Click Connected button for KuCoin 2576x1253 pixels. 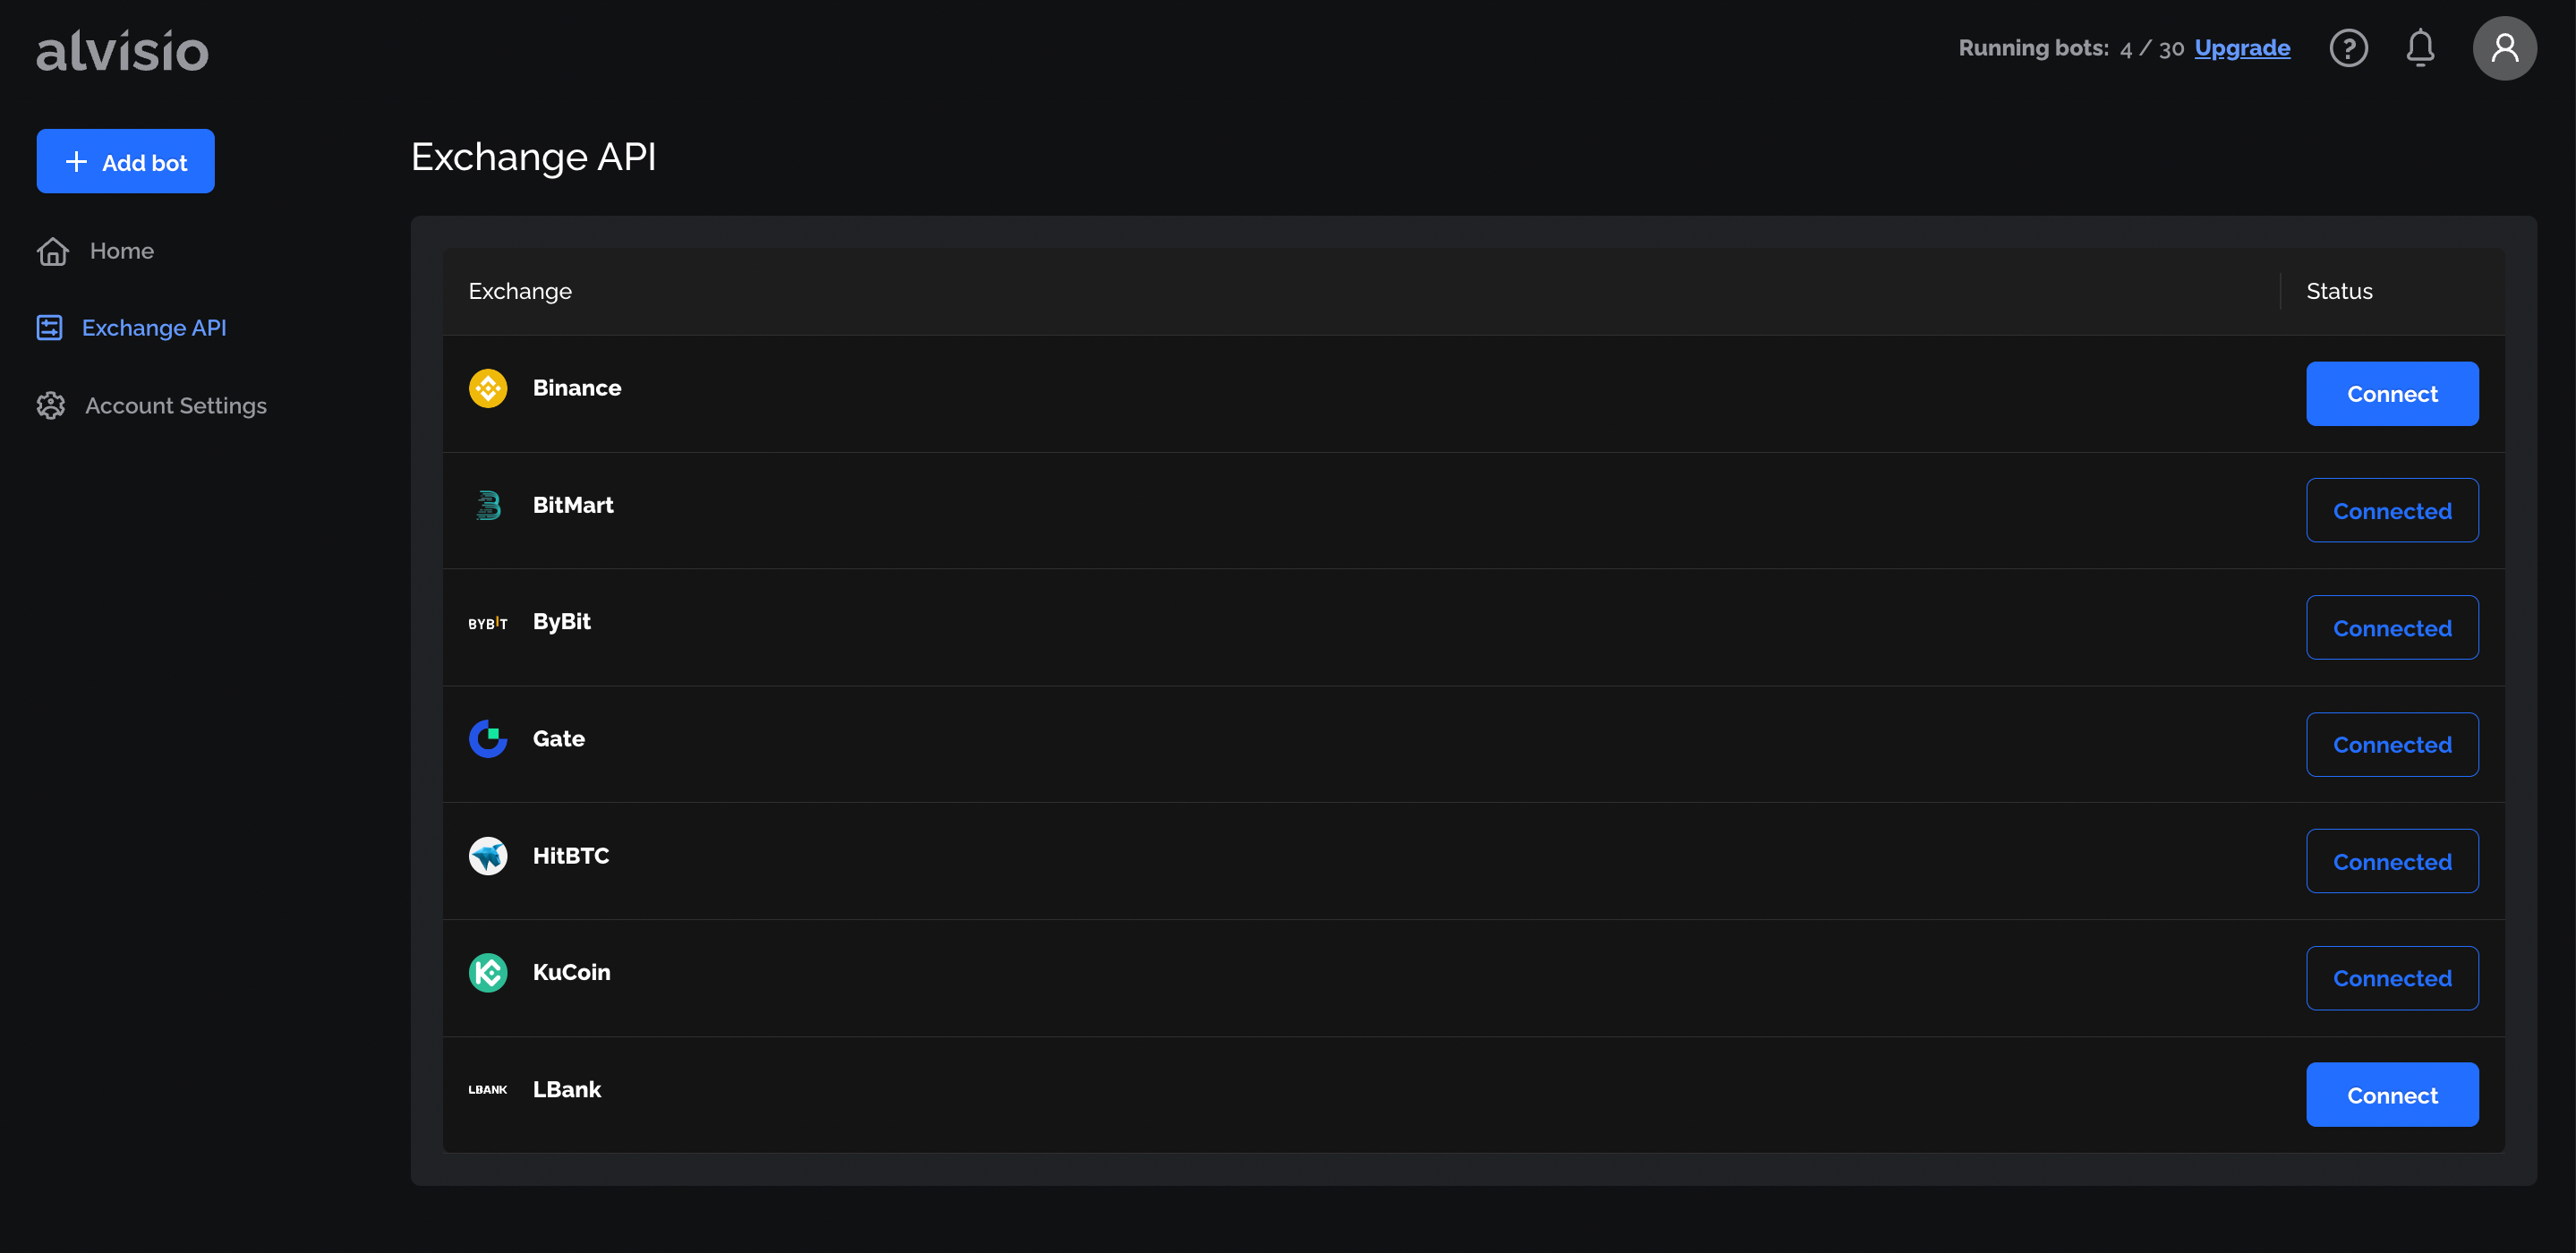click(x=2392, y=978)
